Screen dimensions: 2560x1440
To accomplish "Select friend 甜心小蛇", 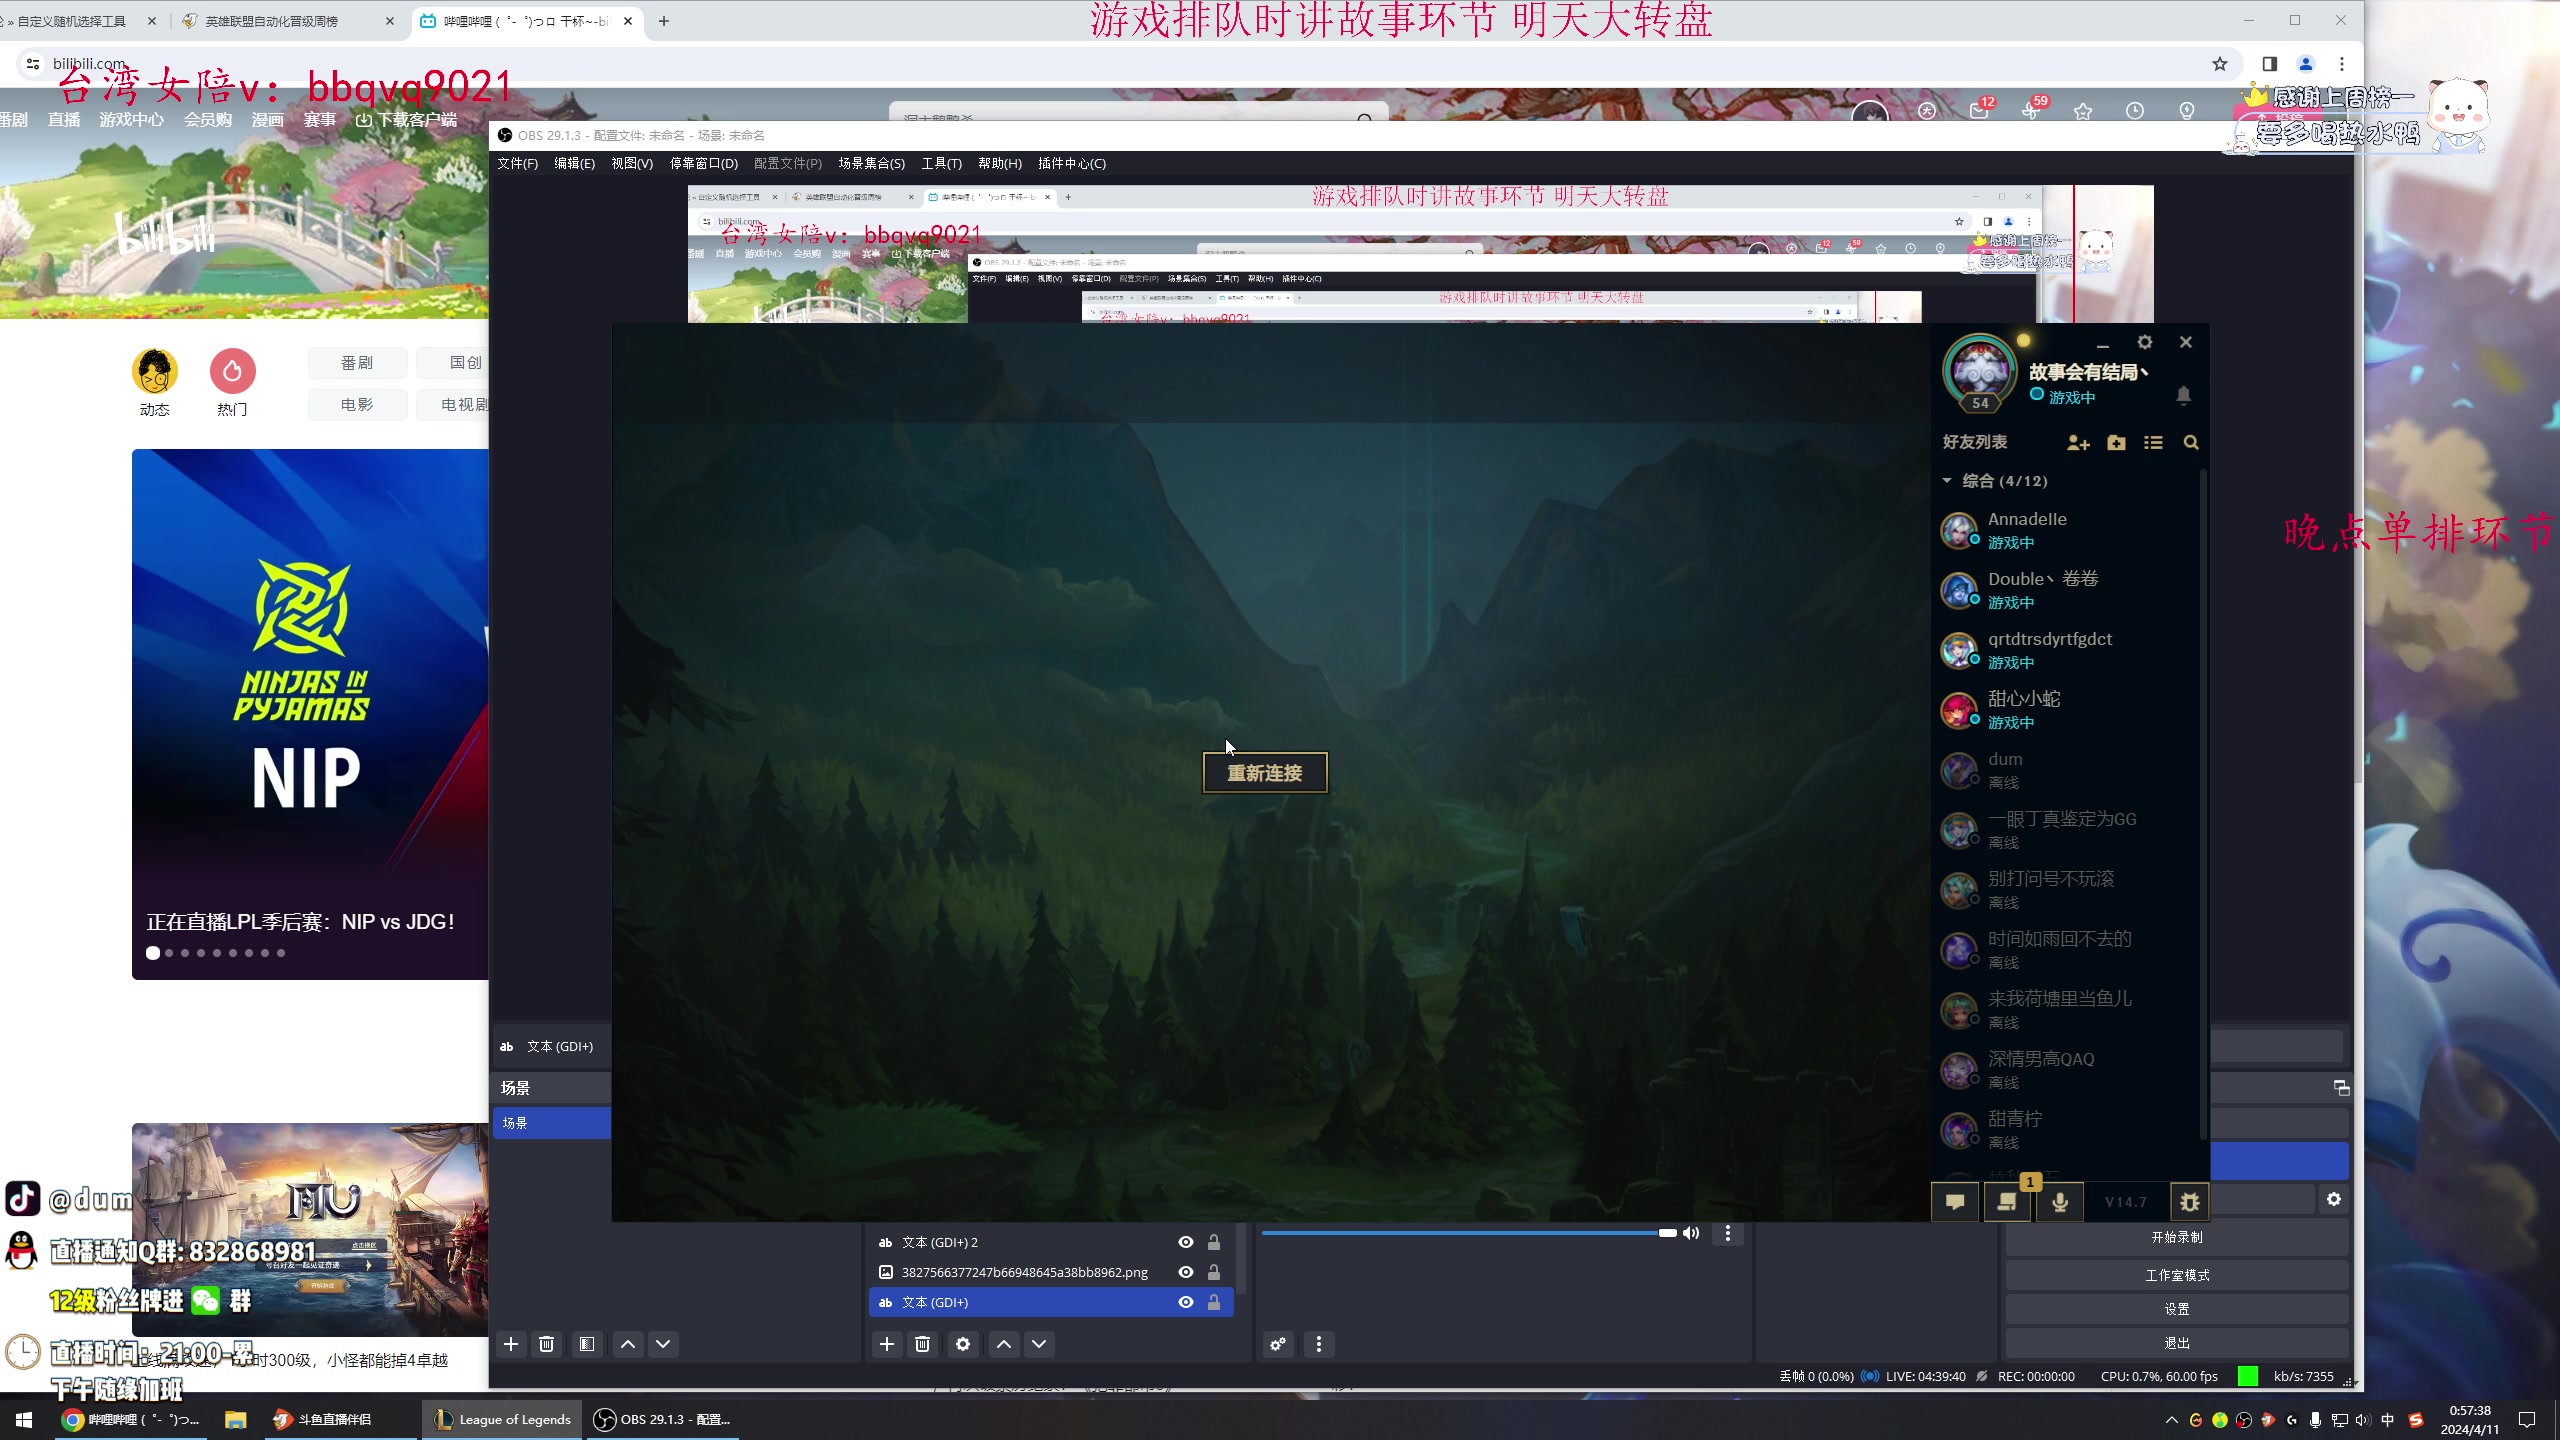I will coord(2065,710).
